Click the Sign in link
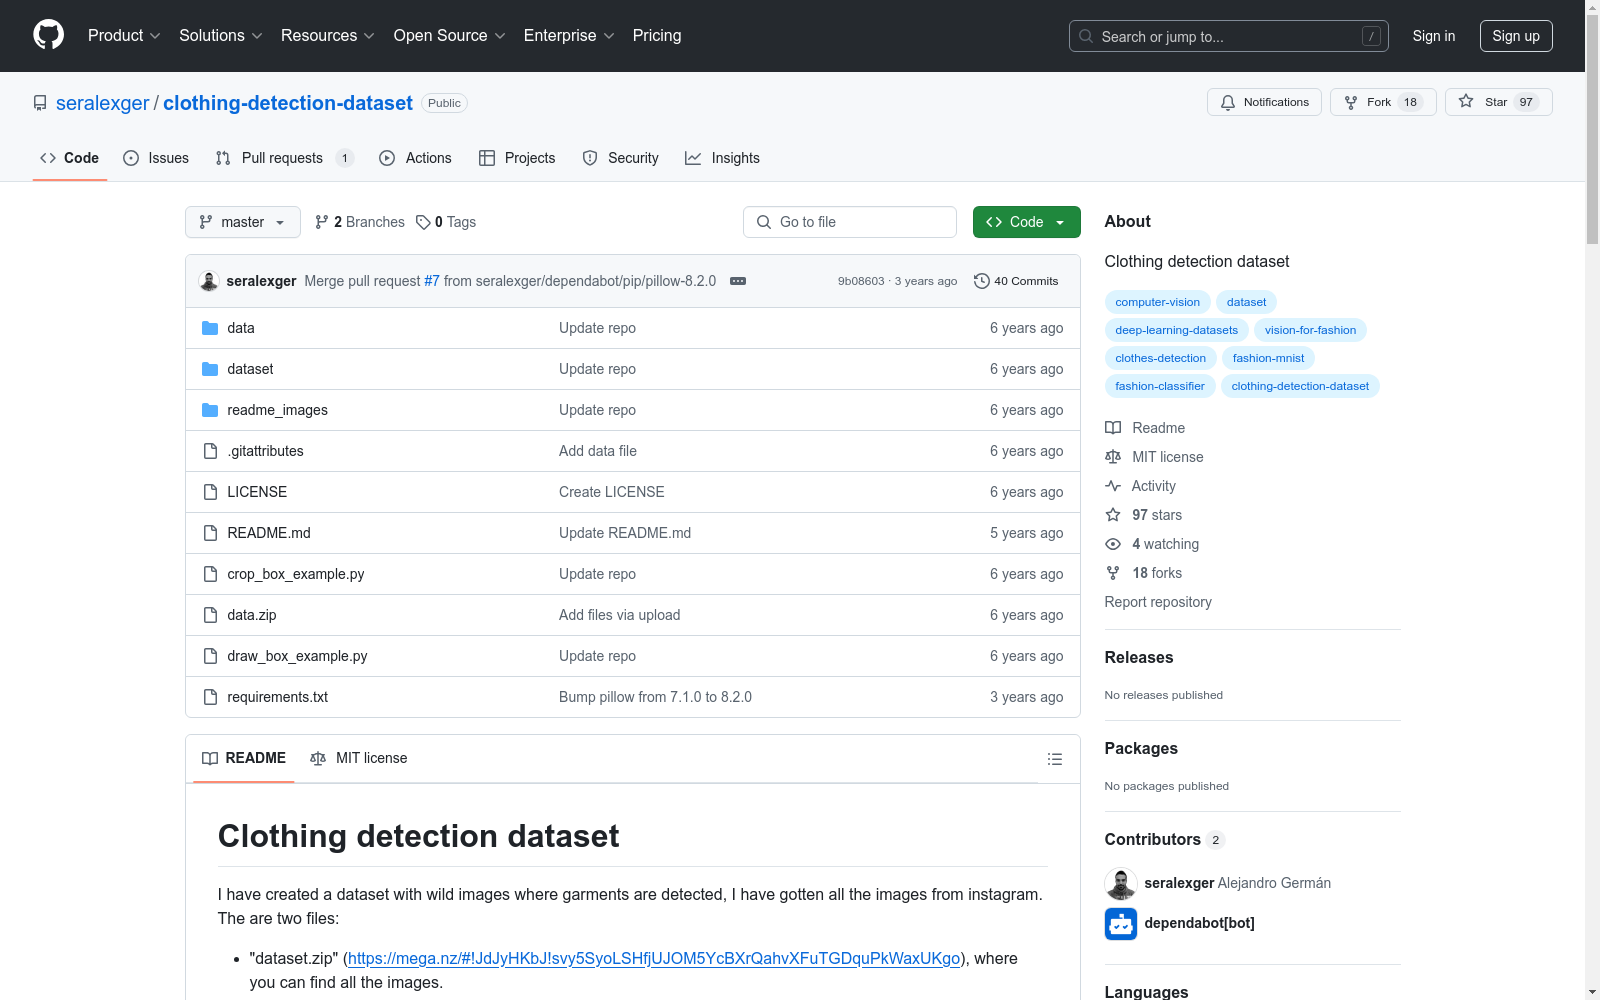1600x1000 pixels. point(1434,36)
